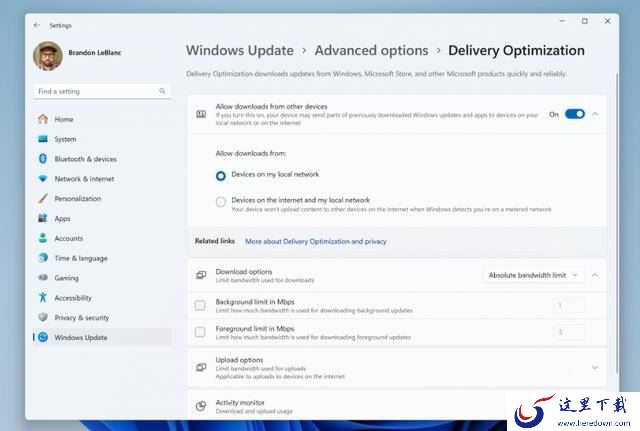The height and width of the screenshot is (431, 640).
Task: Open More about Delivery Optimization and privacy
Action: coord(316,241)
